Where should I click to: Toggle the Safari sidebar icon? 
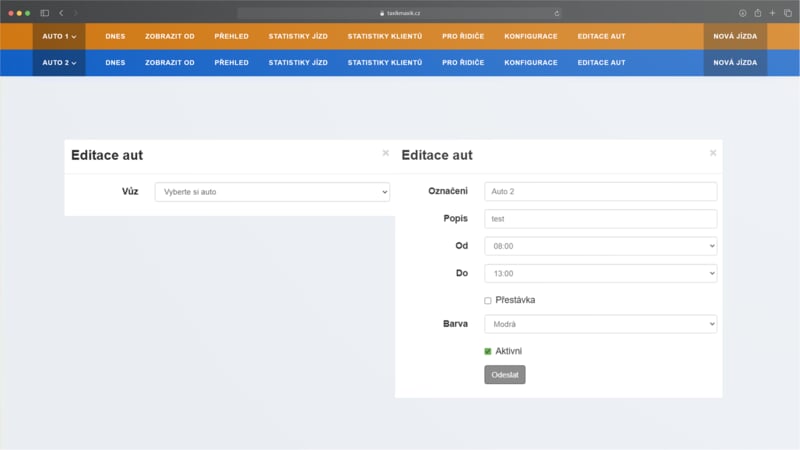pos(44,13)
